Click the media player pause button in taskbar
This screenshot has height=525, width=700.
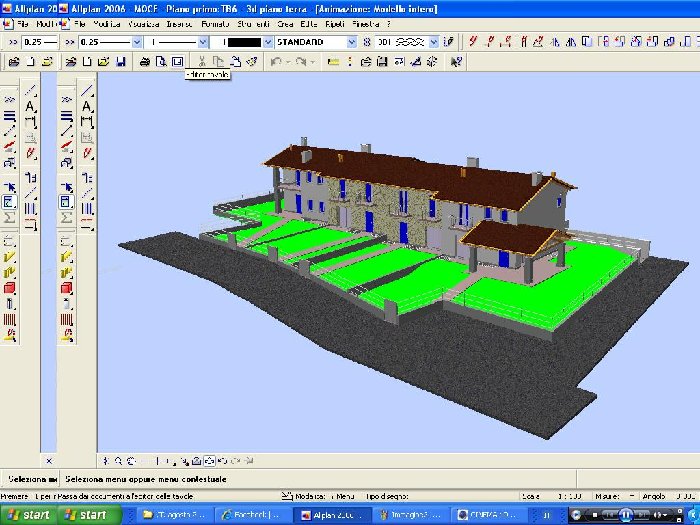625,515
